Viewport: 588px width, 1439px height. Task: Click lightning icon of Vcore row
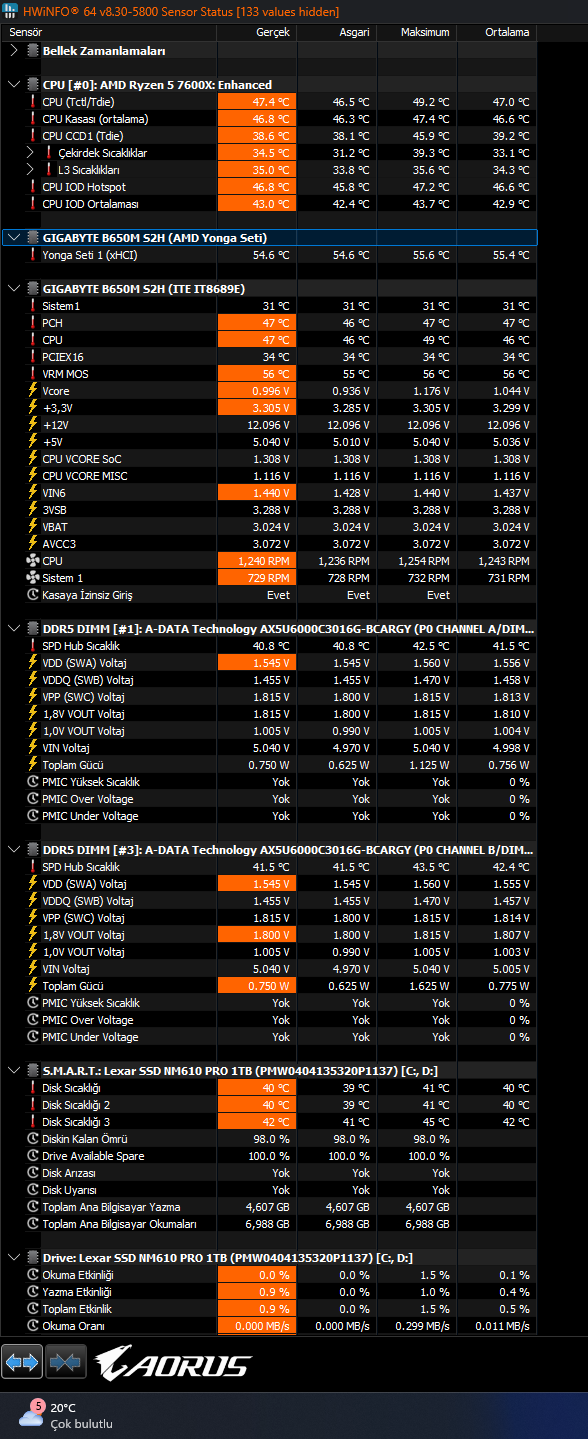(x=31, y=391)
